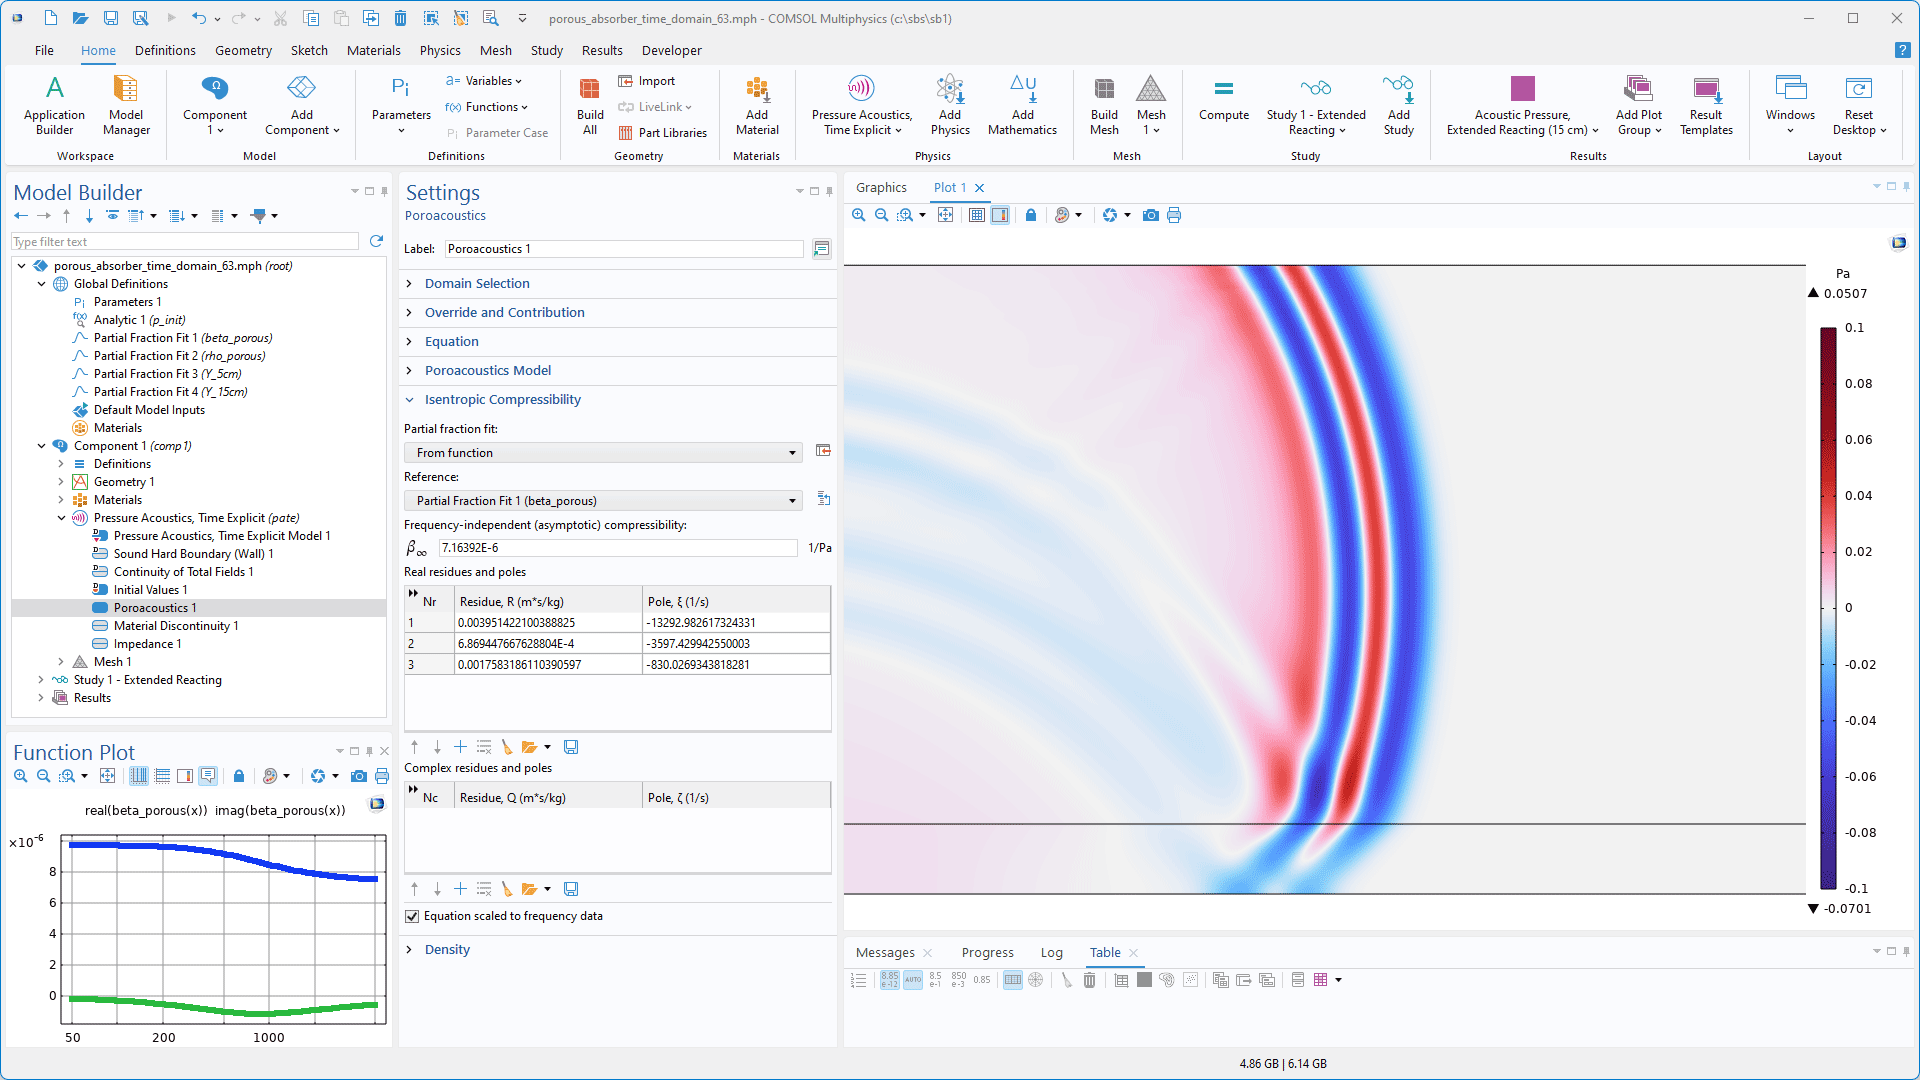Toggle the Equation scaled to frequency data checkbox

[x=412, y=916]
